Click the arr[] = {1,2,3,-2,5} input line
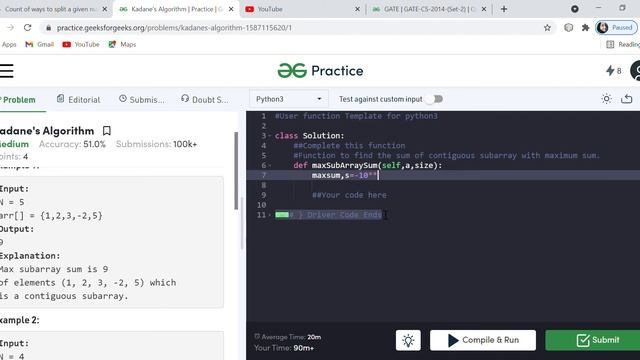The width and height of the screenshot is (640, 360). [51, 216]
